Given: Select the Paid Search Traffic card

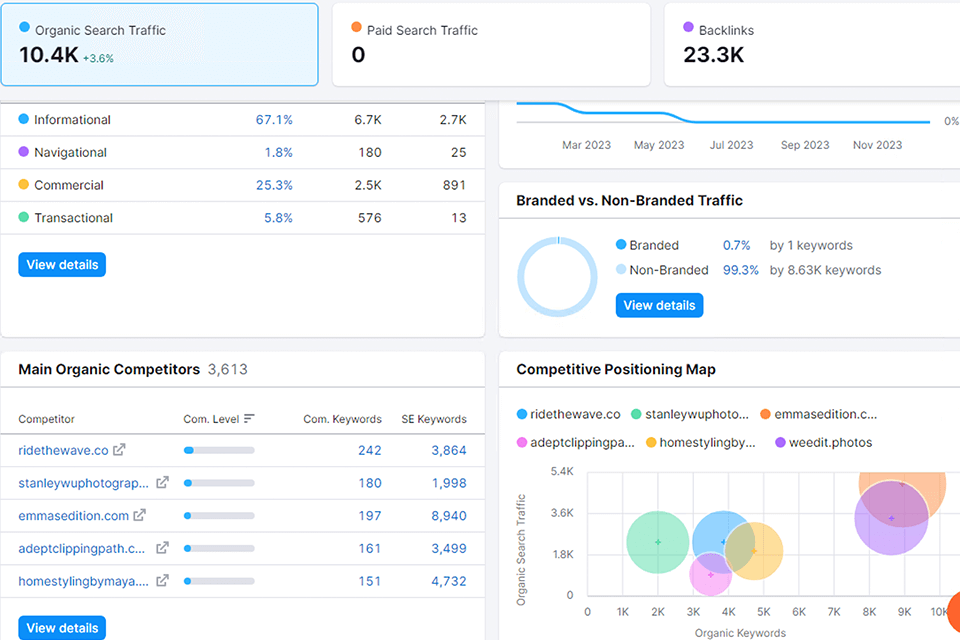Looking at the screenshot, I should [491, 44].
